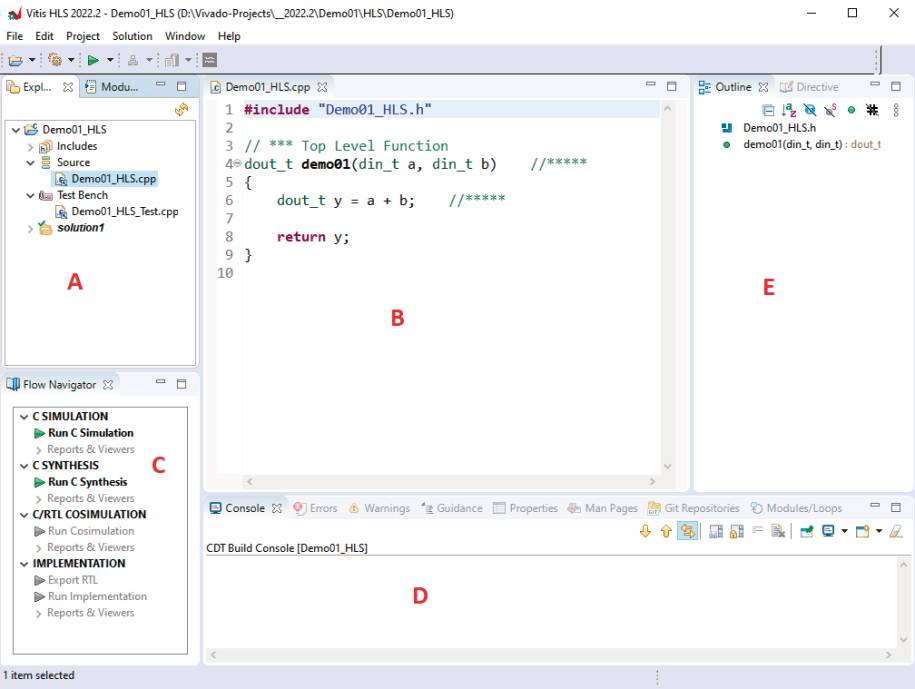Open Display Selected Console dropdown arrow

(844, 531)
